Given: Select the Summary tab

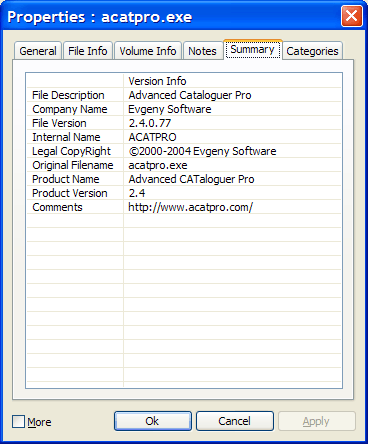Looking at the screenshot, I should tap(252, 49).
